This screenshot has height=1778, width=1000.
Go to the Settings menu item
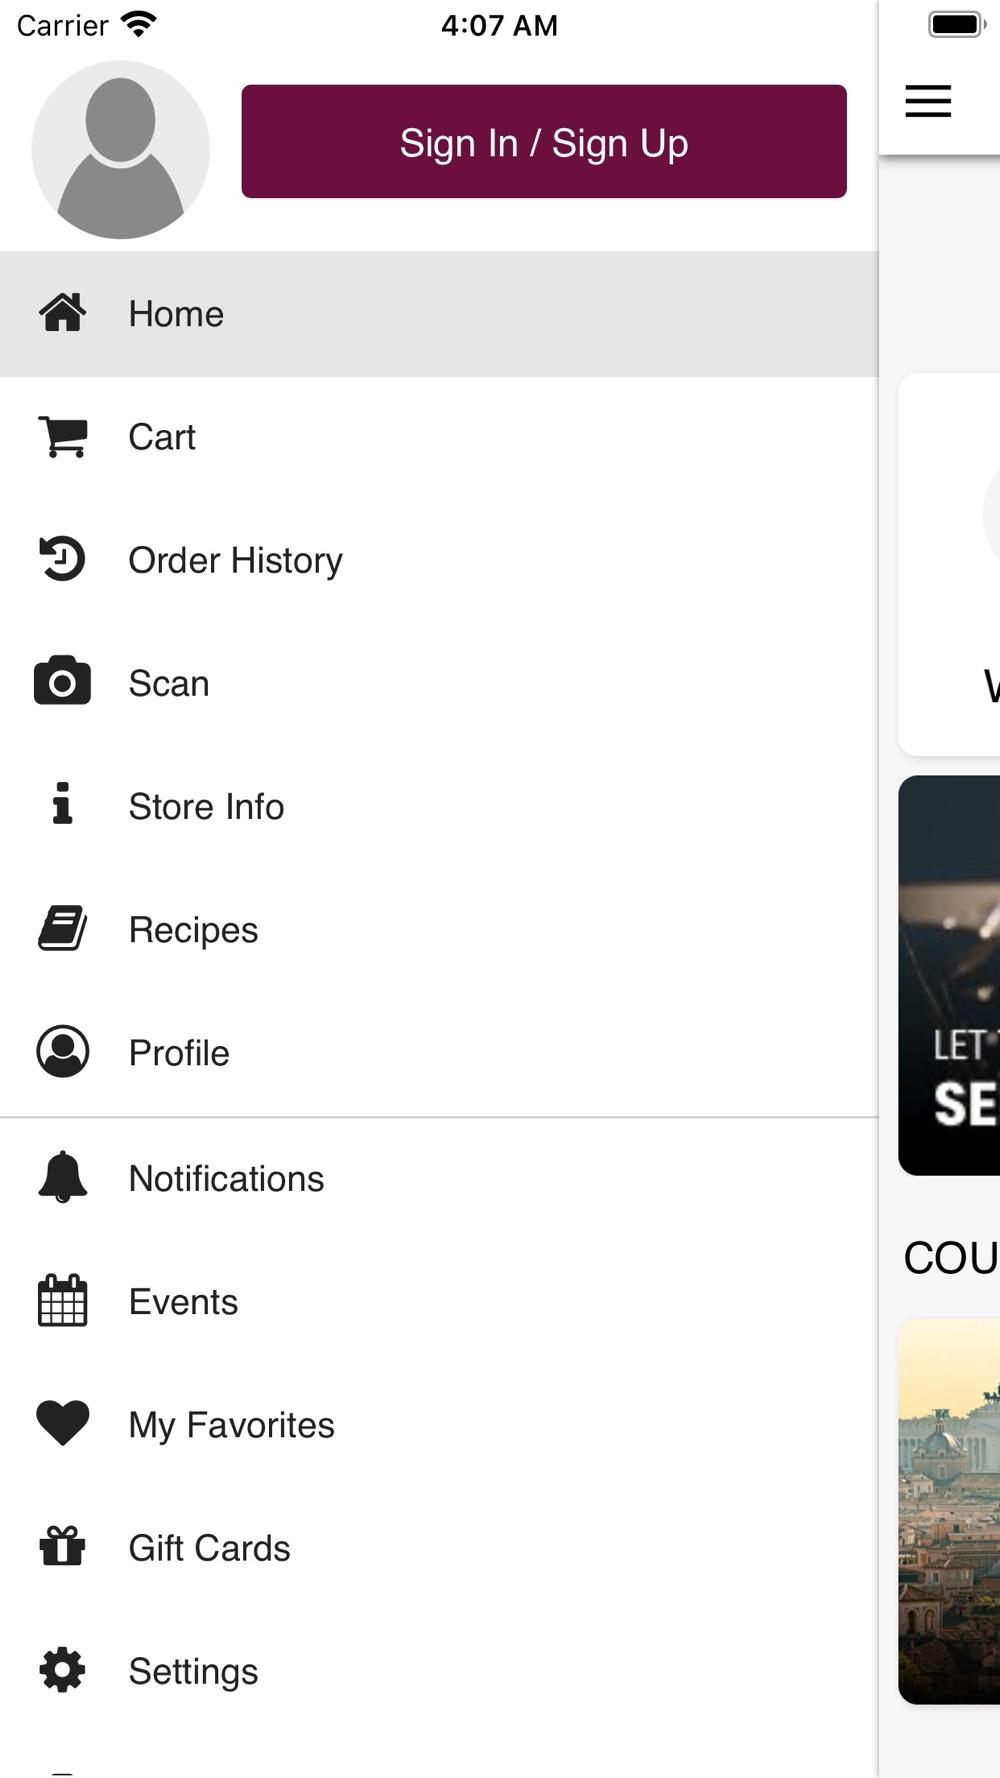pyautogui.click(x=439, y=1670)
